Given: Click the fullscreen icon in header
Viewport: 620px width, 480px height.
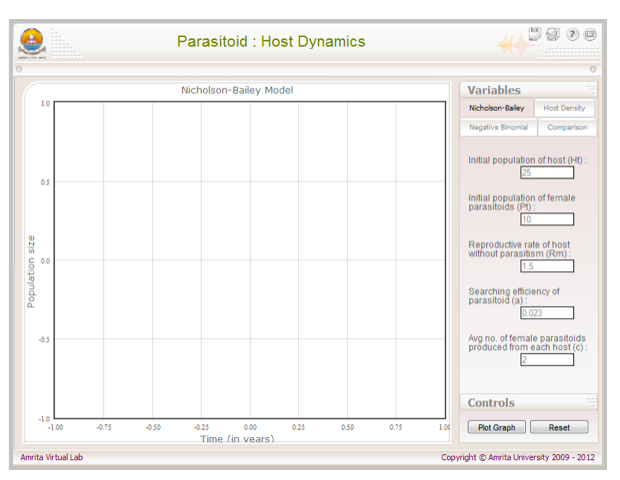Looking at the screenshot, I should point(590,34).
